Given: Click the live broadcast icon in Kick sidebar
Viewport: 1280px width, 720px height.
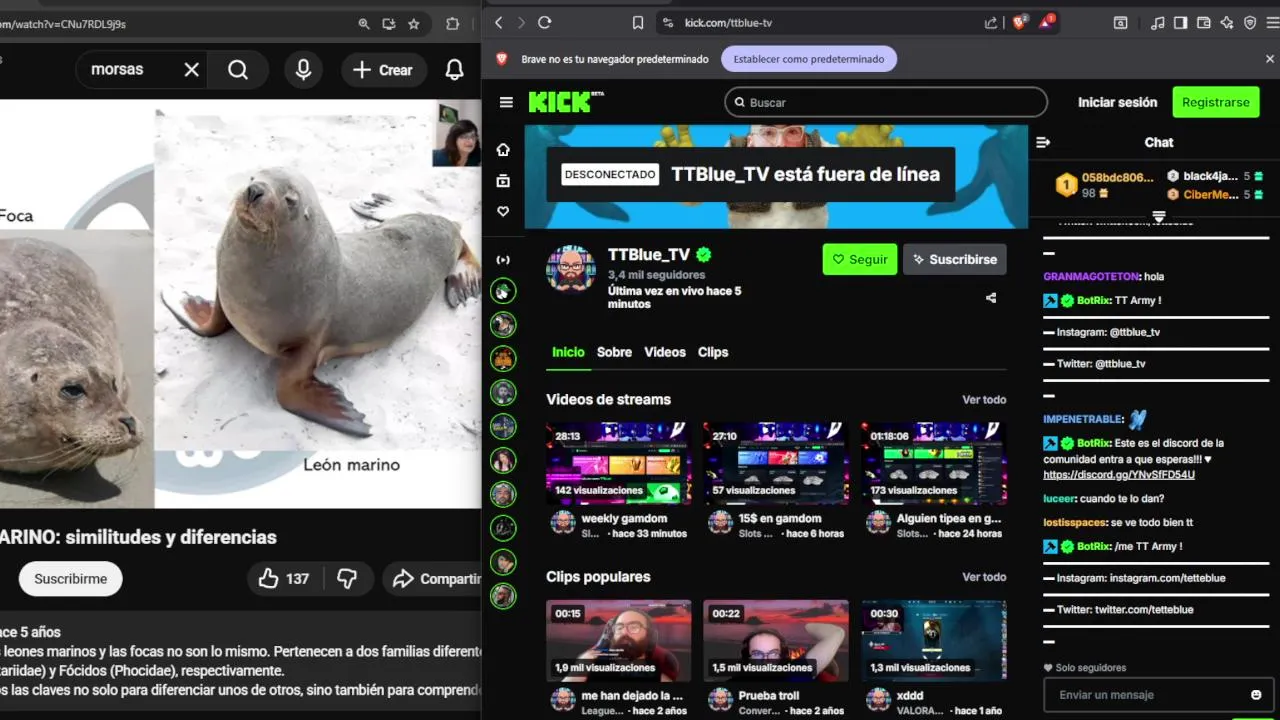Looking at the screenshot, I should click(503, 260).
